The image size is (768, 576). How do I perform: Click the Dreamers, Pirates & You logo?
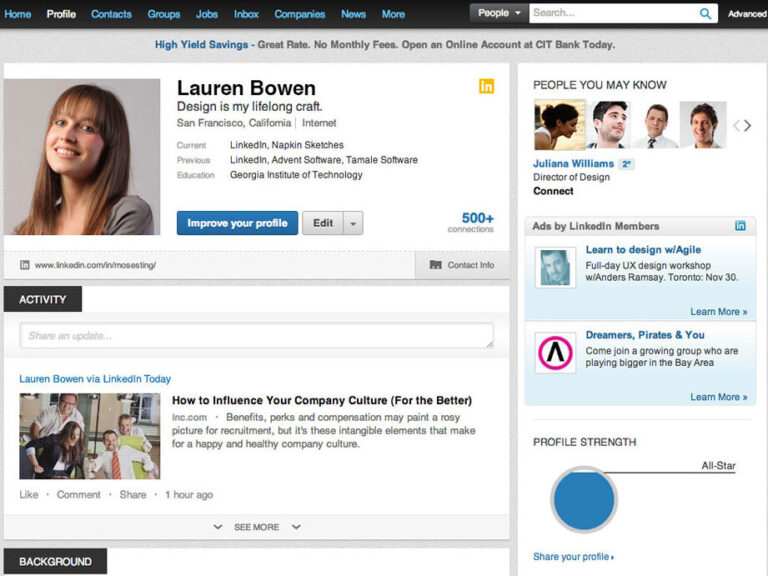tap(555, 353)
